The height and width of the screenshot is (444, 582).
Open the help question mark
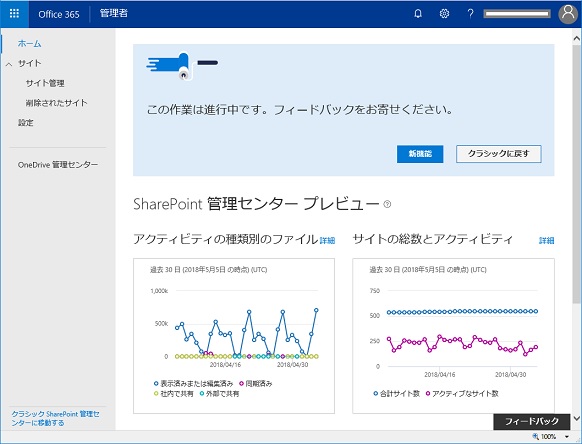pyautogui.click(x=470, y=14)
